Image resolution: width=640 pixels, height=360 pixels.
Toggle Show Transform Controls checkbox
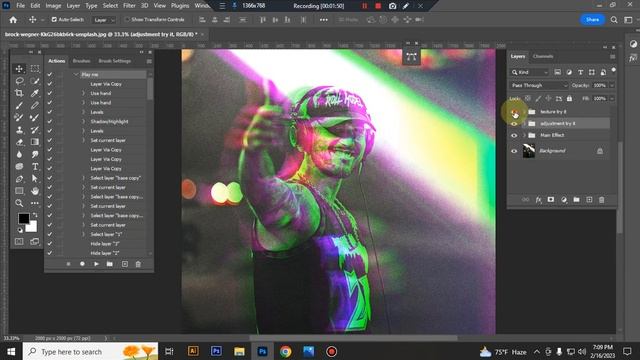pos(127,20)
